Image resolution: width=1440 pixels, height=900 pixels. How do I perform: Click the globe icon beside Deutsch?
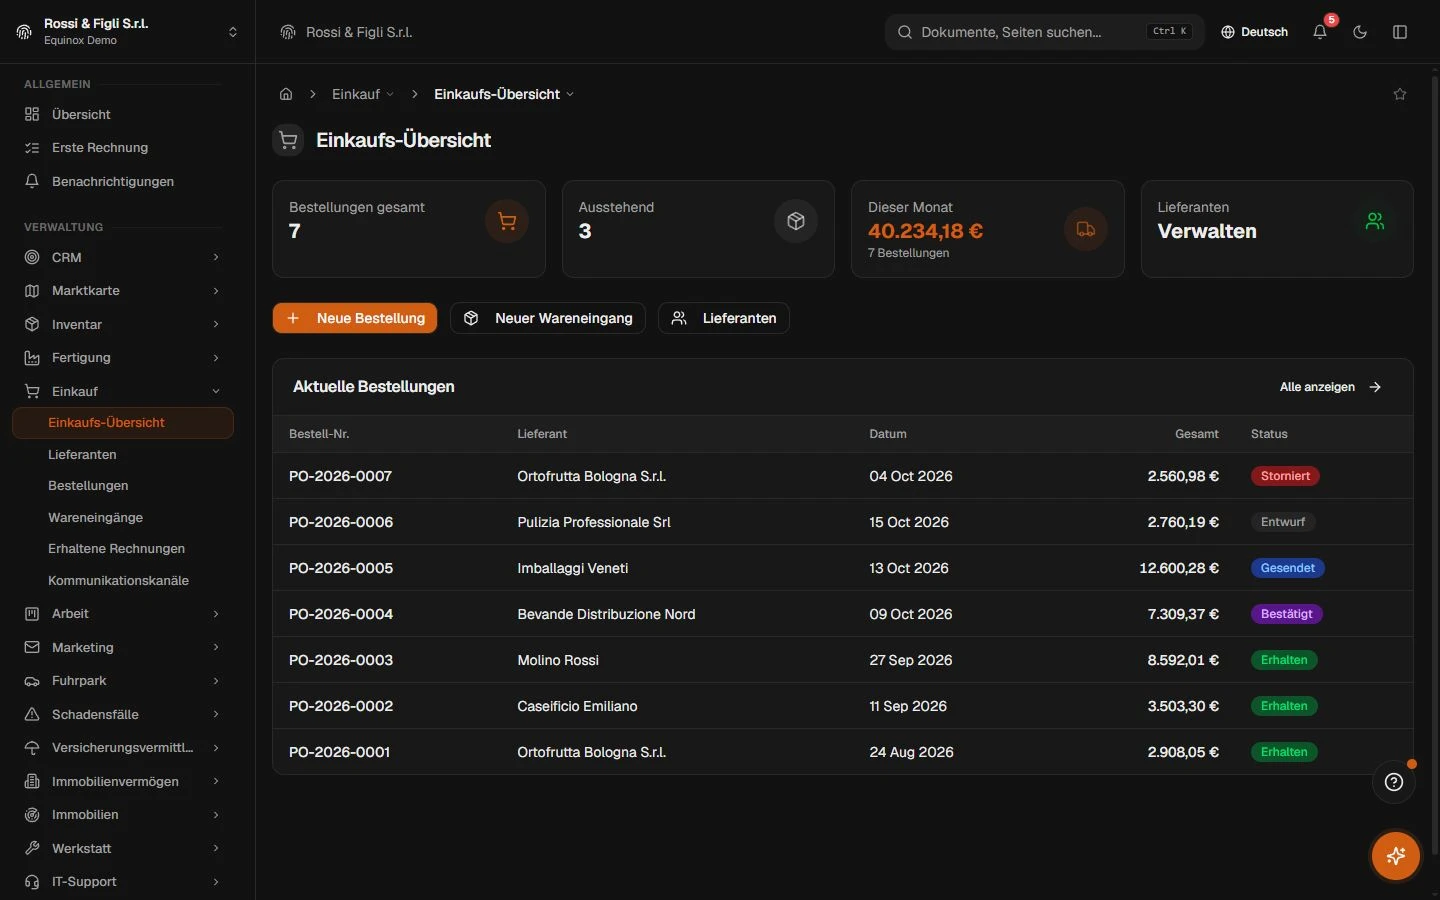tap(1228, 32)
